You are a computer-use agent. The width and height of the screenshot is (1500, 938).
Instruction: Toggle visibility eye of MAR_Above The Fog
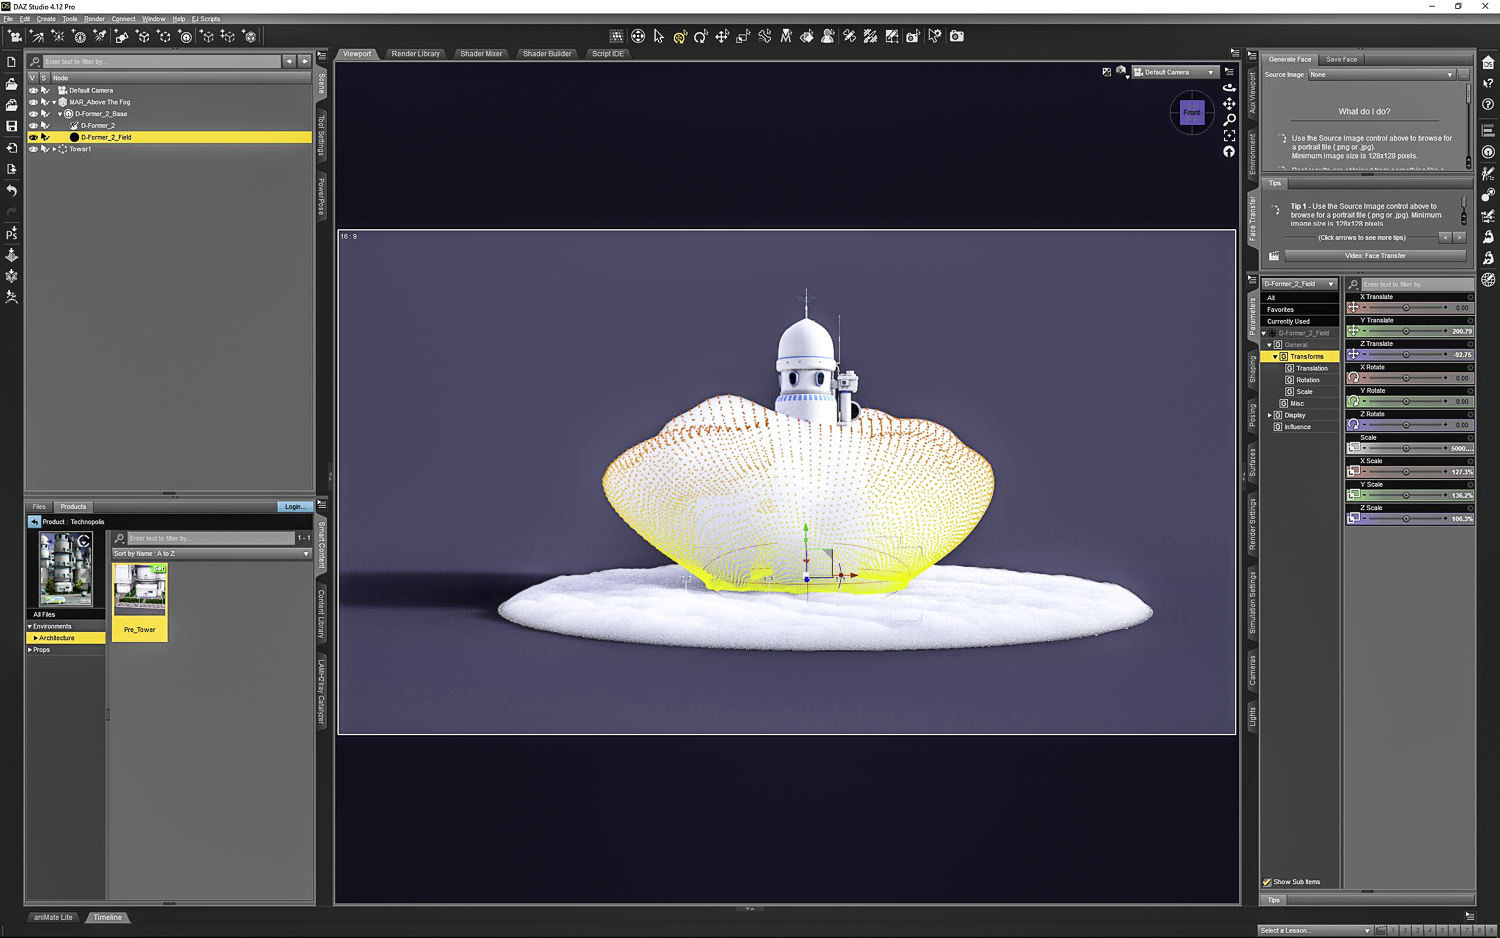(33, 102)
